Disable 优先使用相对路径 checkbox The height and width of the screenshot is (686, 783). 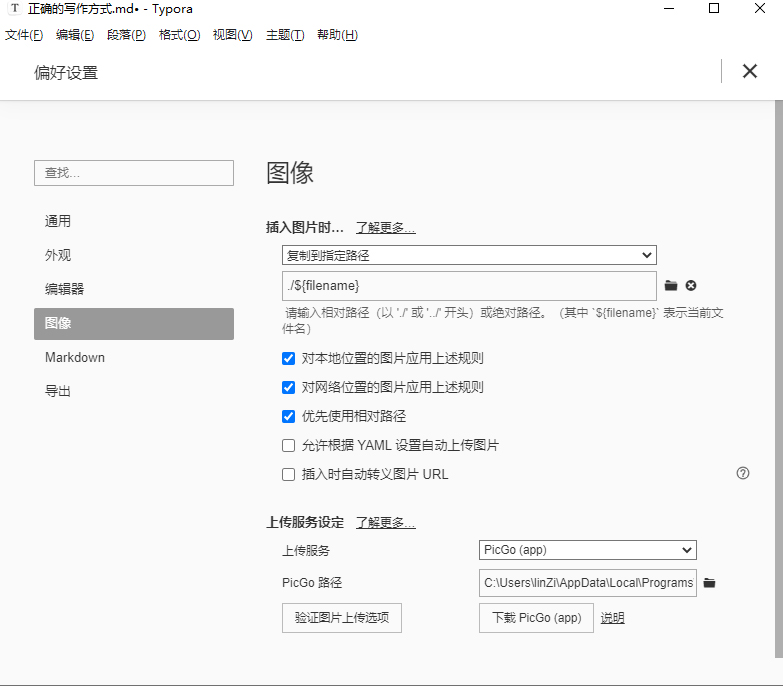point(289,416)
